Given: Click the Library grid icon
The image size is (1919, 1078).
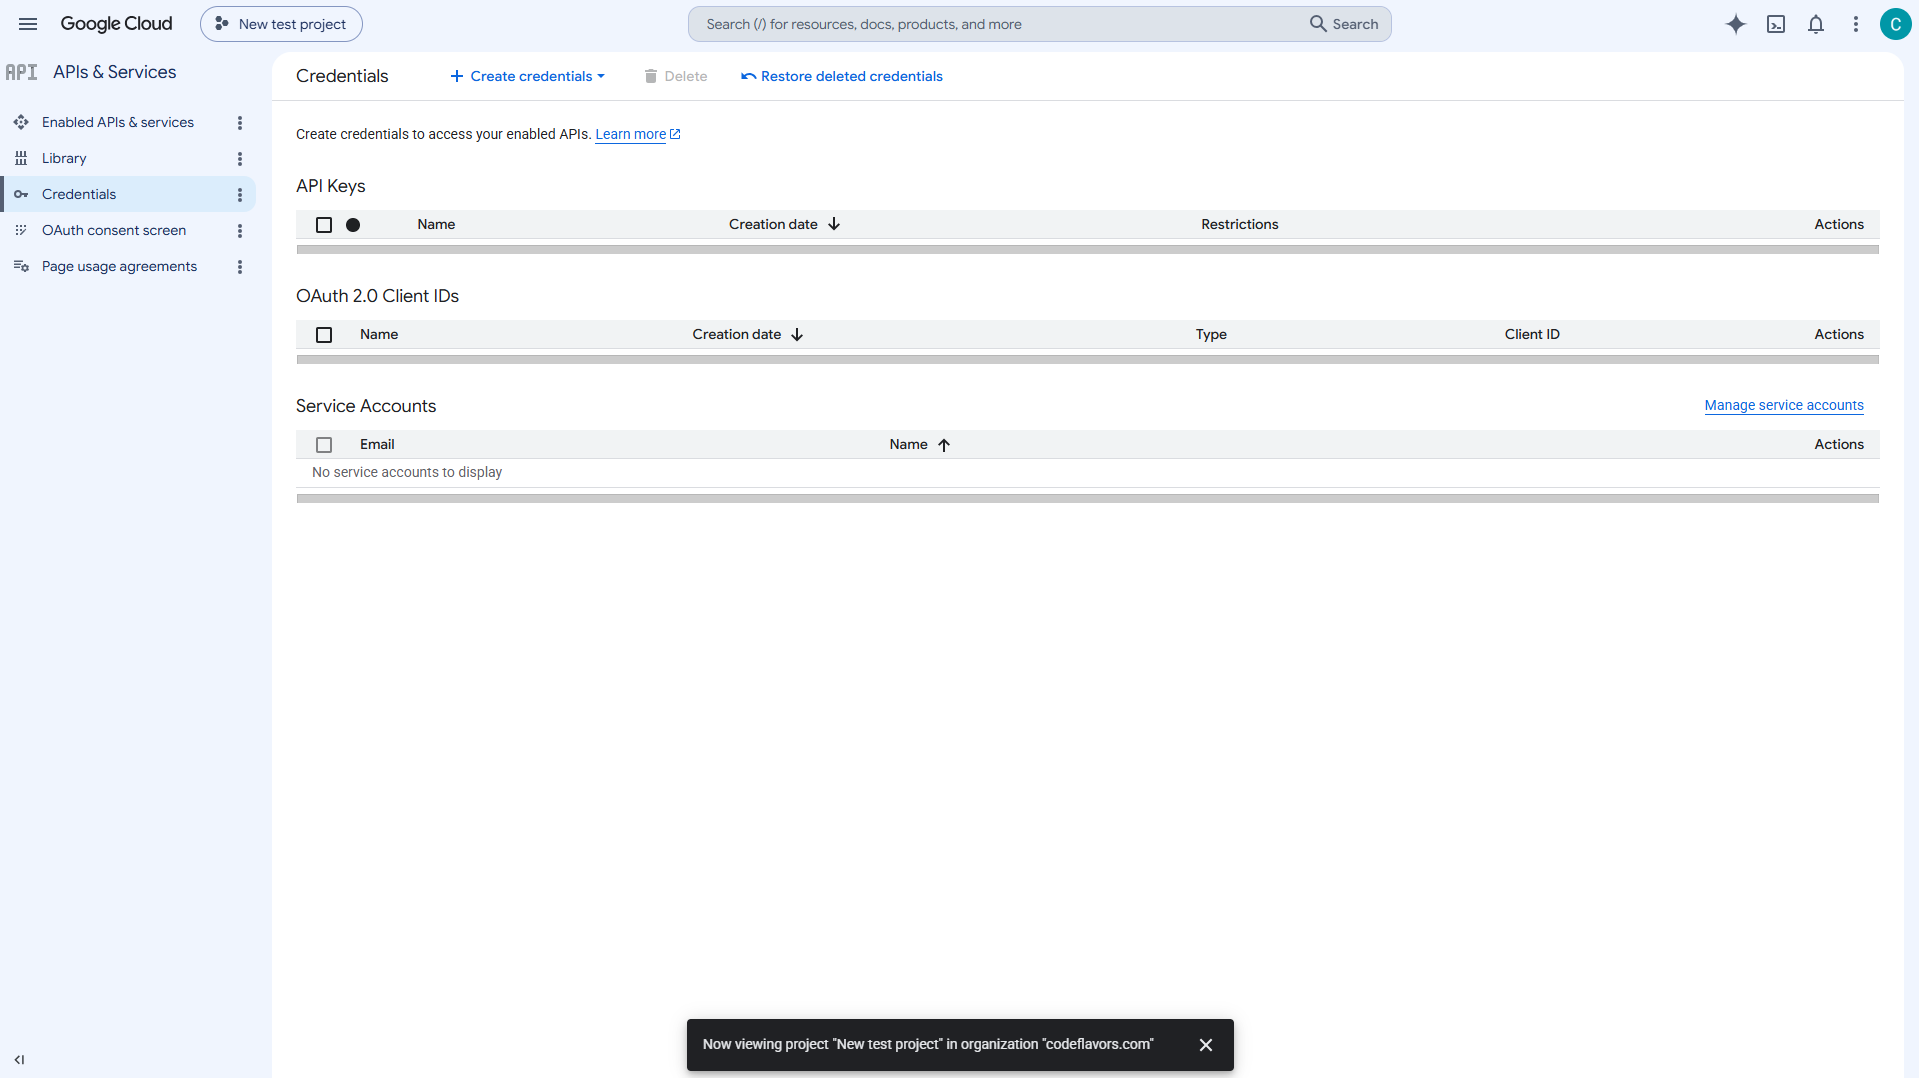Looking at the screenshot, I should click(x=21, y=158).
